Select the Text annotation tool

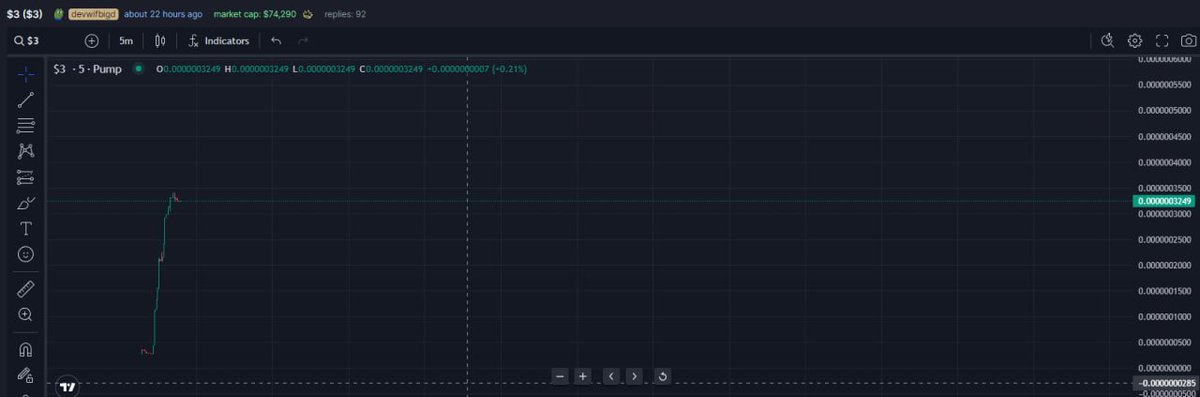coord(26,228)
